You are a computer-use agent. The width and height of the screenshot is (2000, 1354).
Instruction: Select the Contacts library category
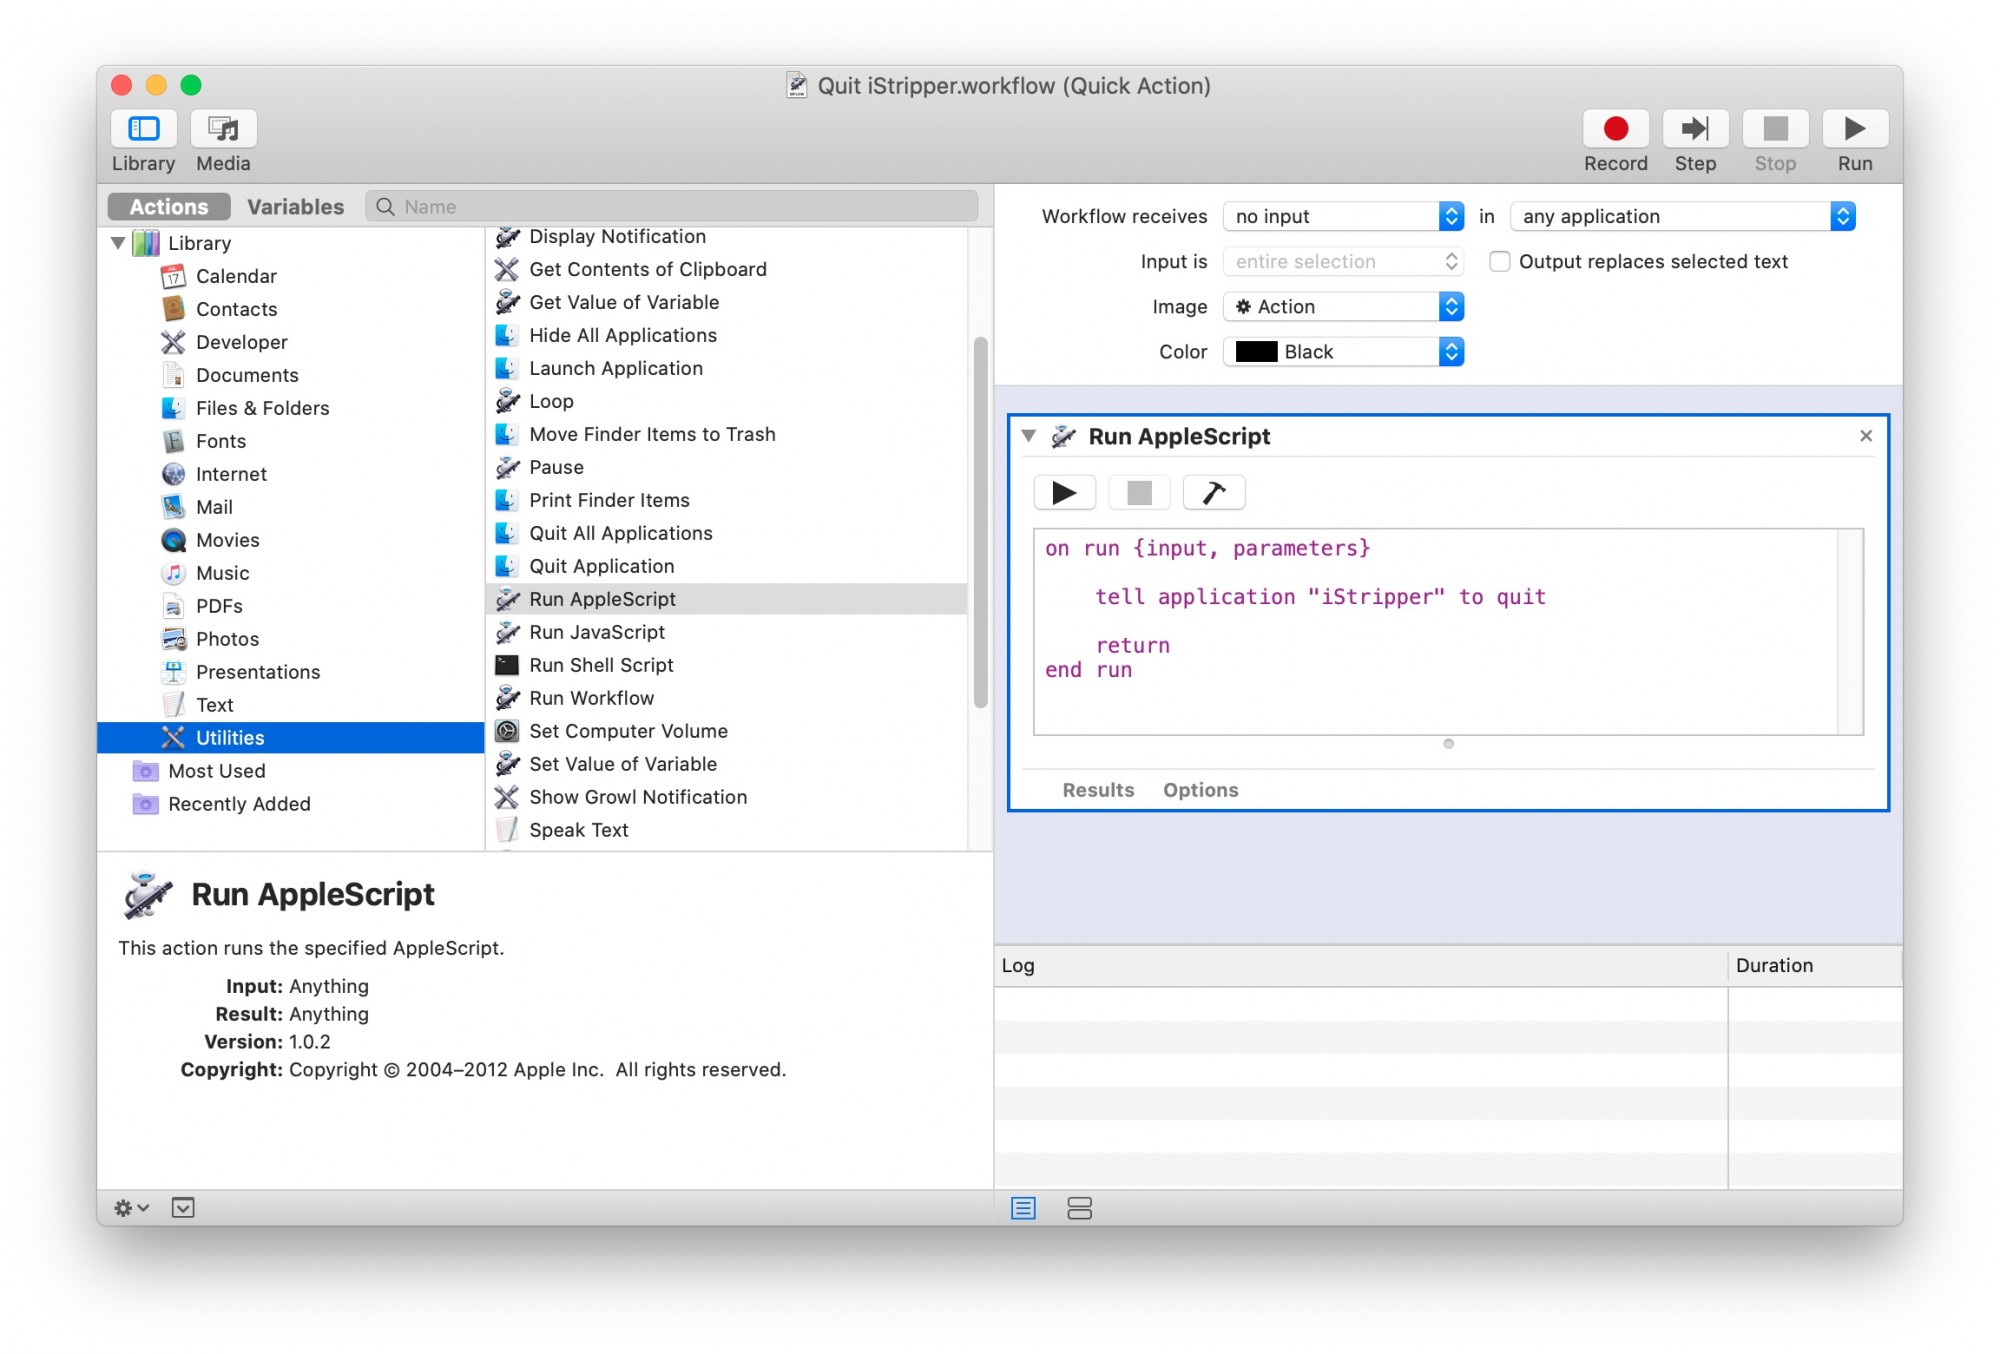(236, 309)
